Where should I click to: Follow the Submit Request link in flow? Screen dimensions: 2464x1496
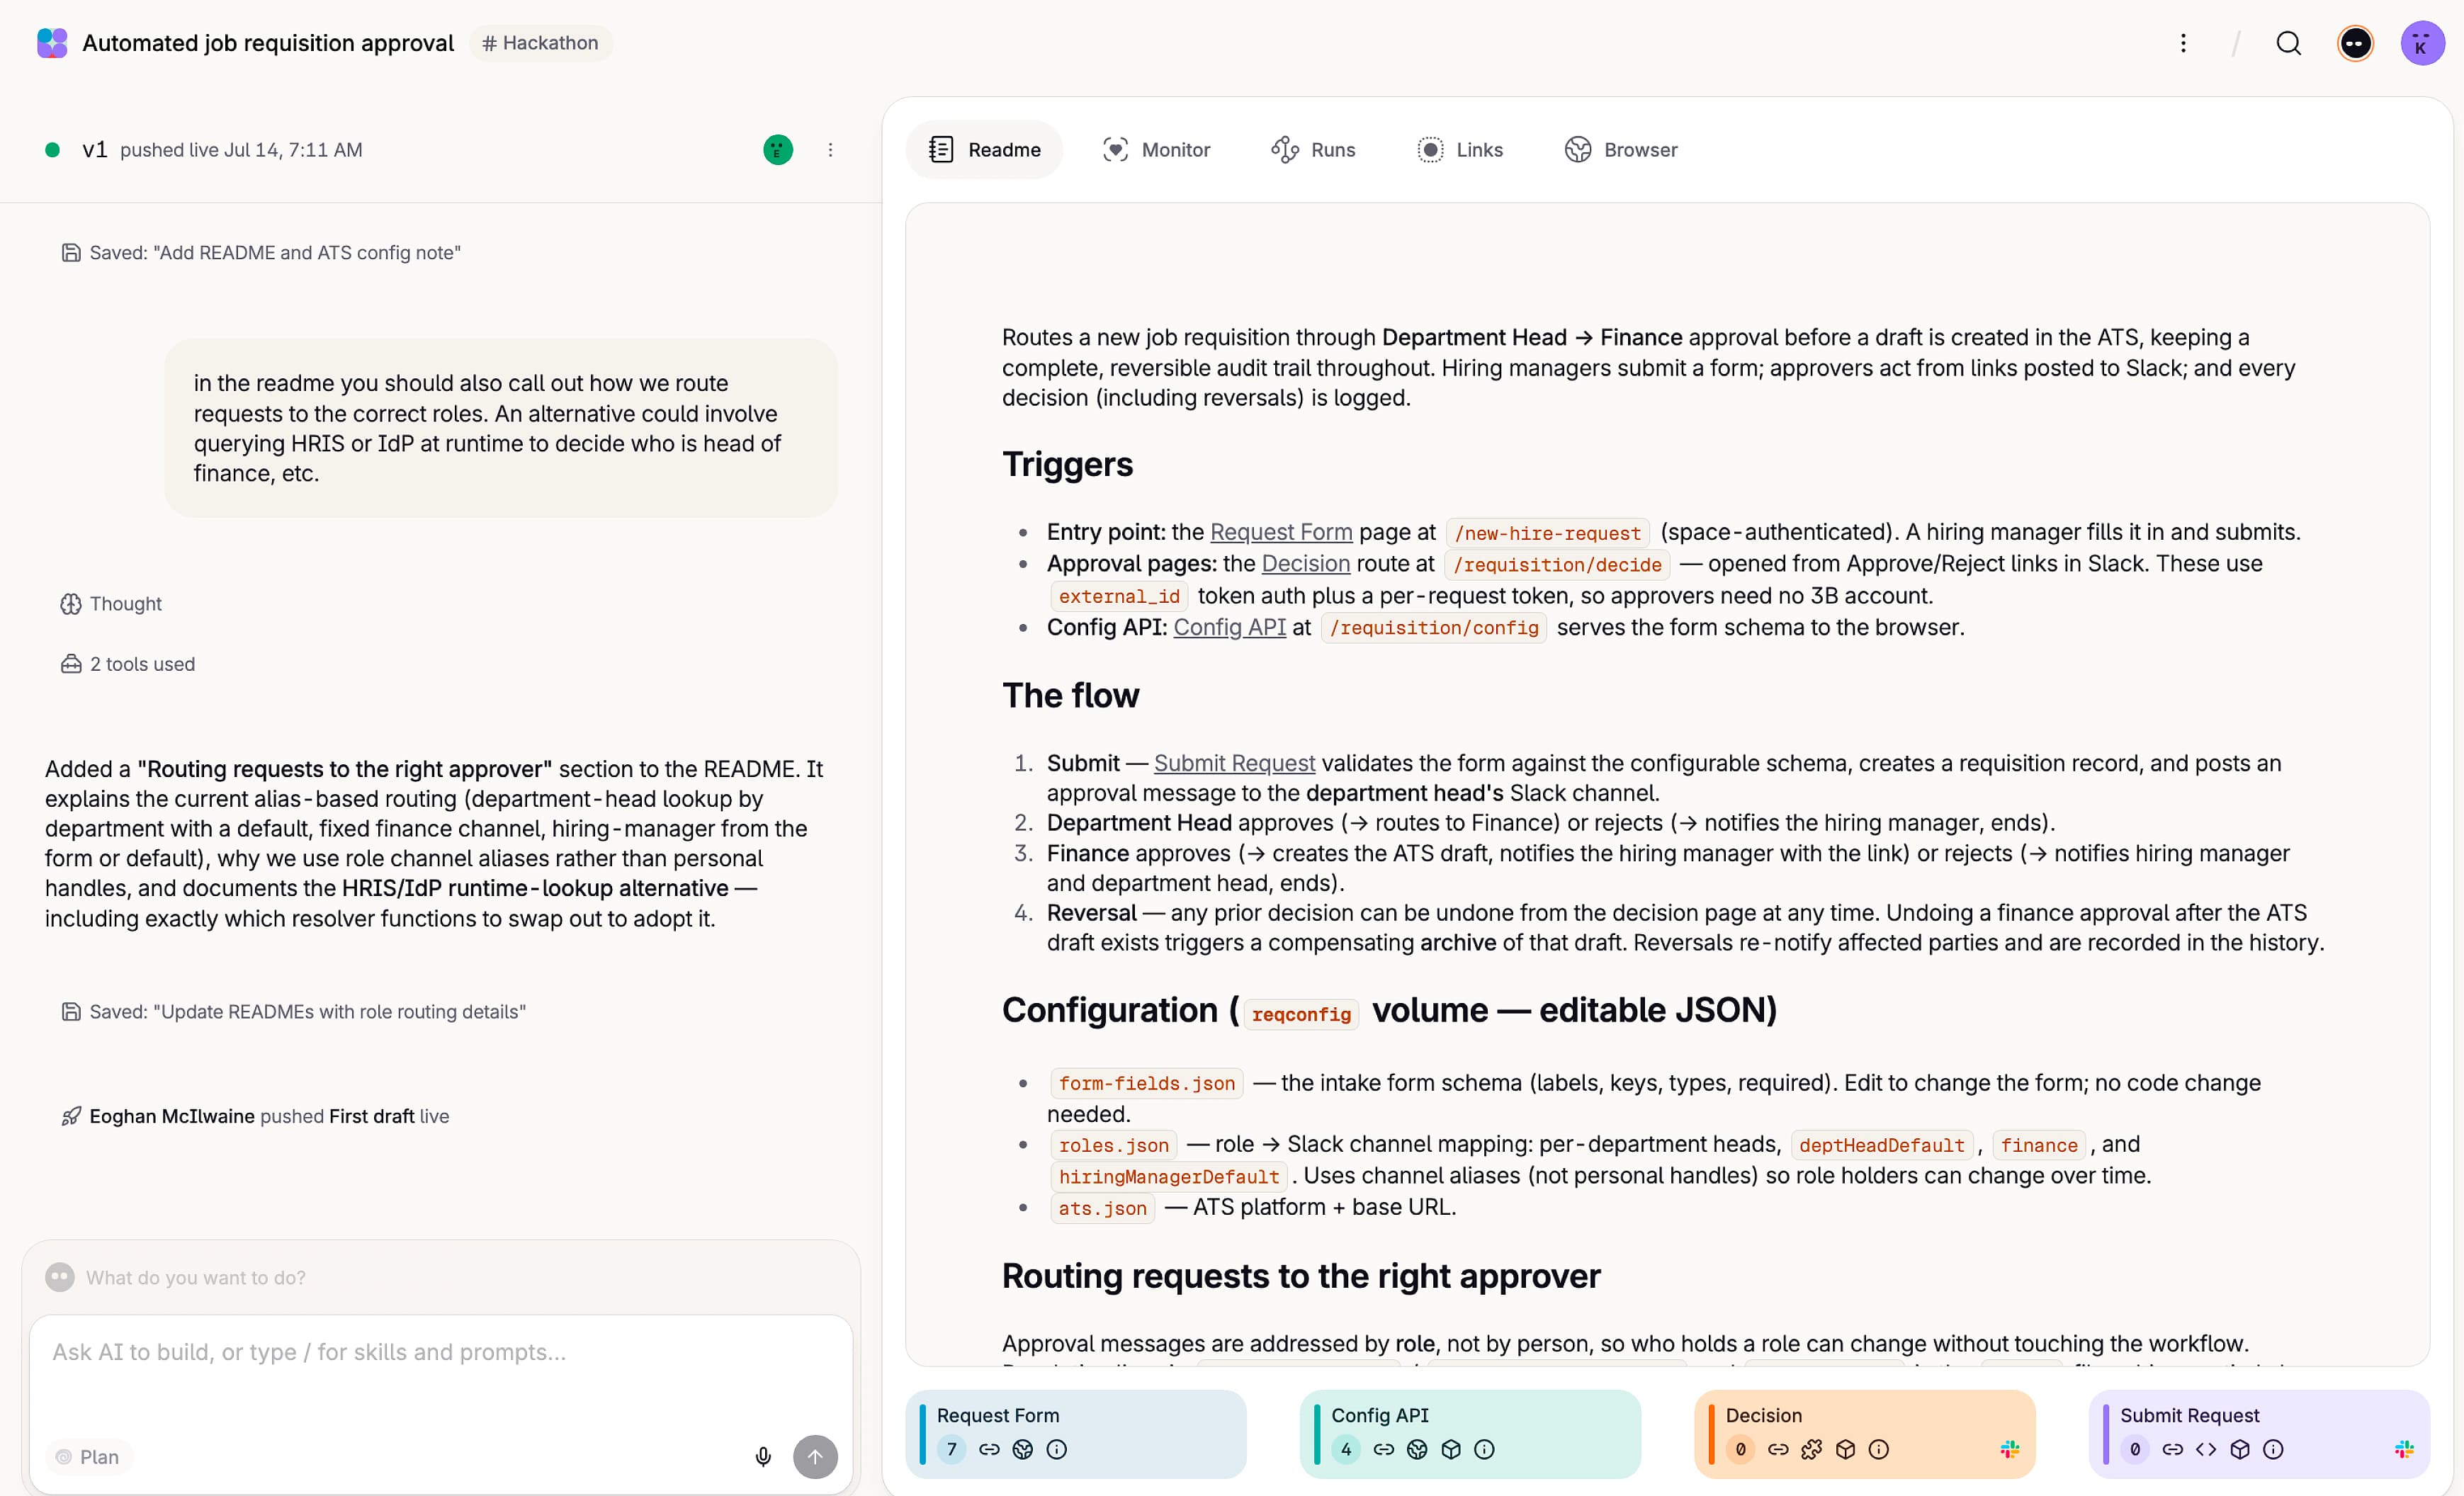tap(1234, 763)
